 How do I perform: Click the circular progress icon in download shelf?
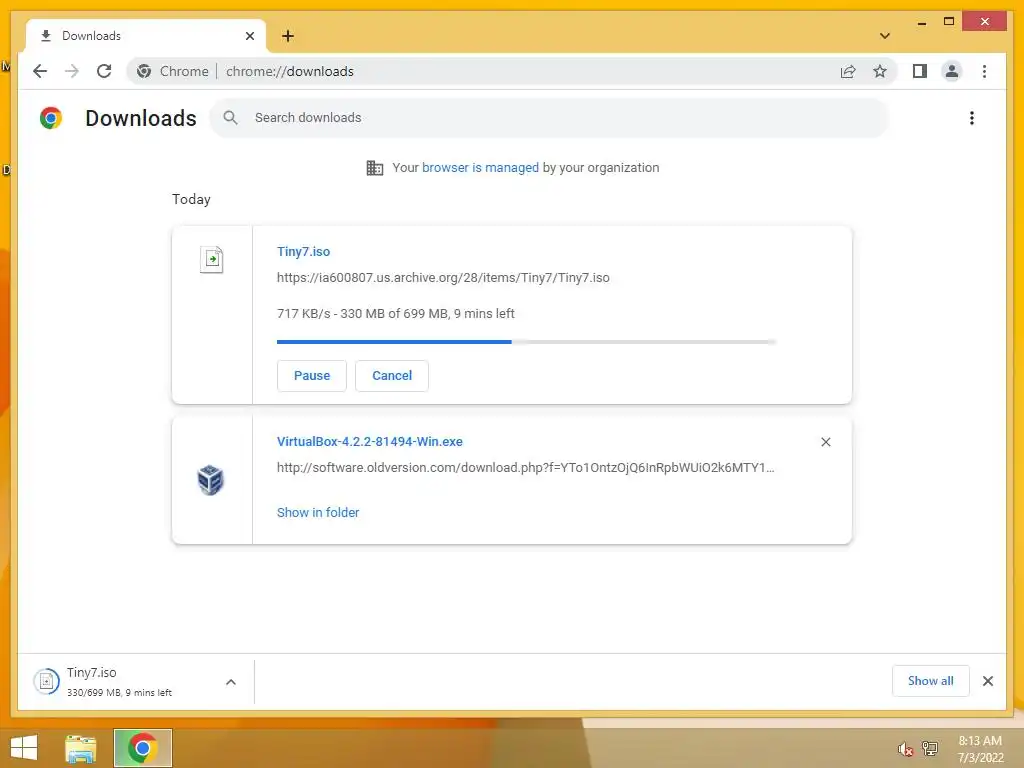click(x=46, y=682)
